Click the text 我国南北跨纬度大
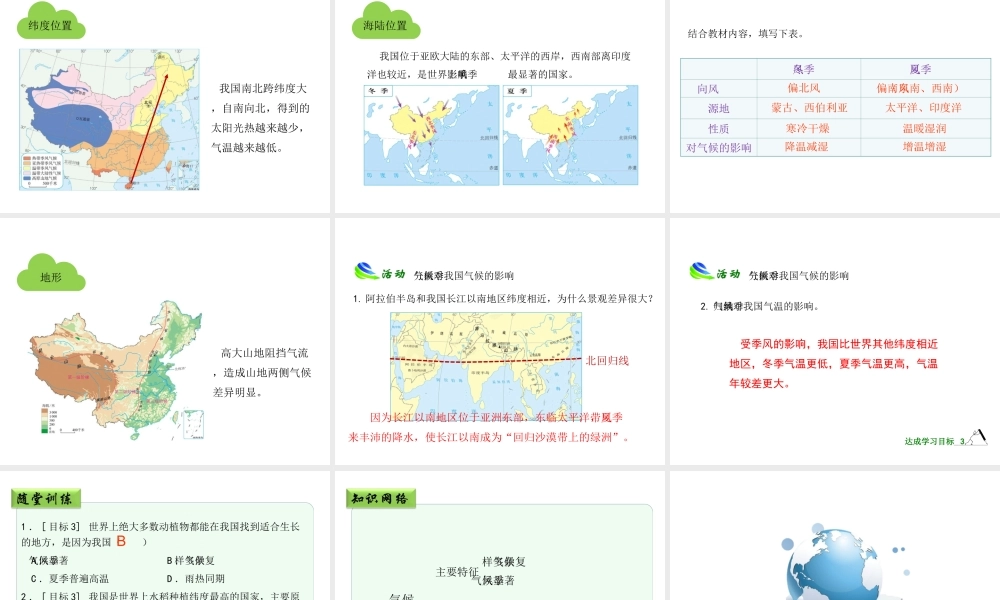This screenshot has height=600, width=1000. click(x=263, y=89)
